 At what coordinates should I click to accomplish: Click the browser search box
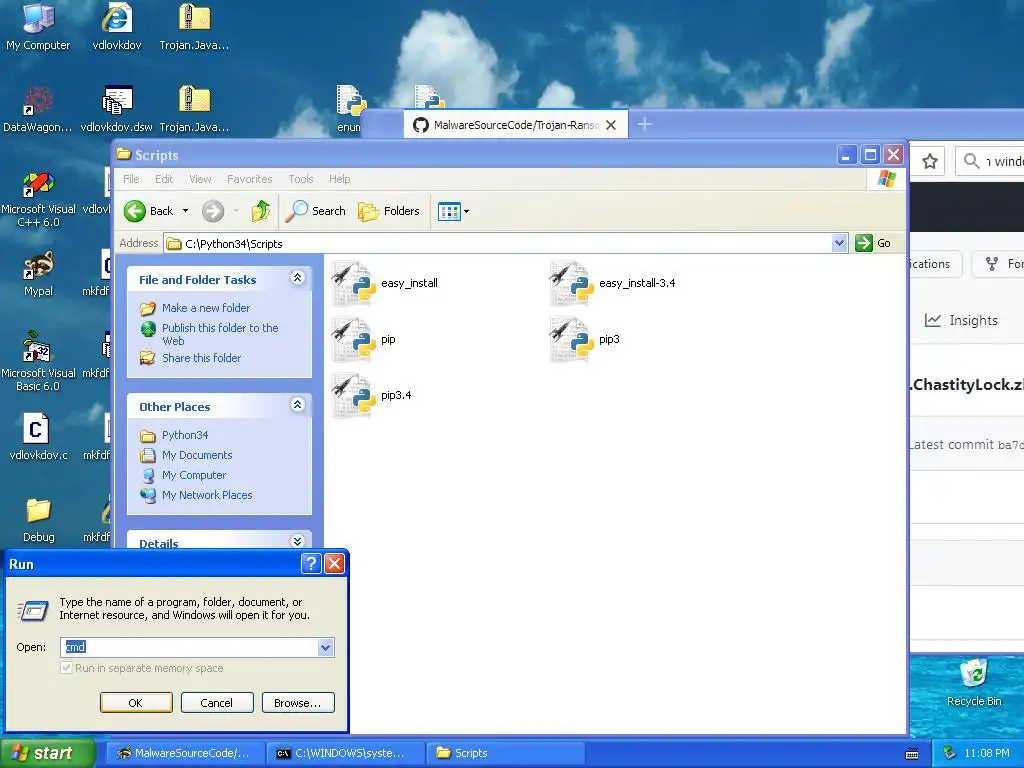(x=990, y=161)
